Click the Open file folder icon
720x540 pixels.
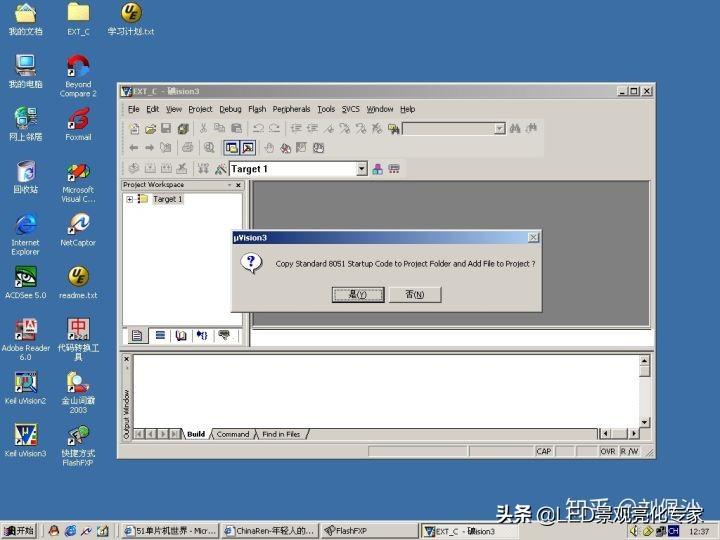(x=150, y=129)
